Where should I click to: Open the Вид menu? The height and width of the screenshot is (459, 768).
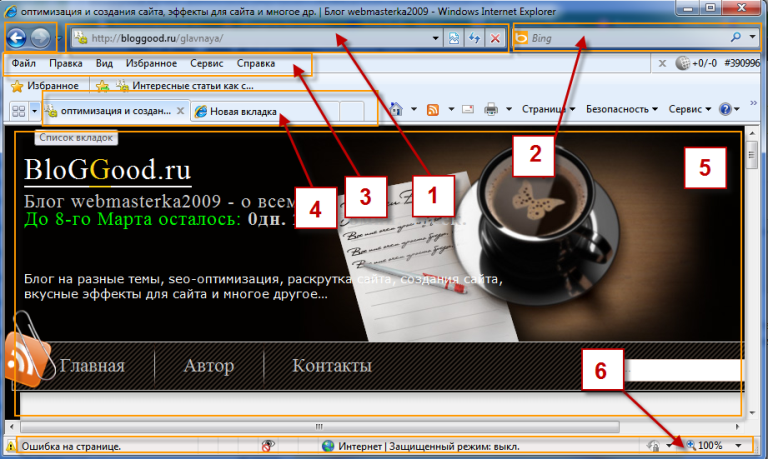coord(104,63)
